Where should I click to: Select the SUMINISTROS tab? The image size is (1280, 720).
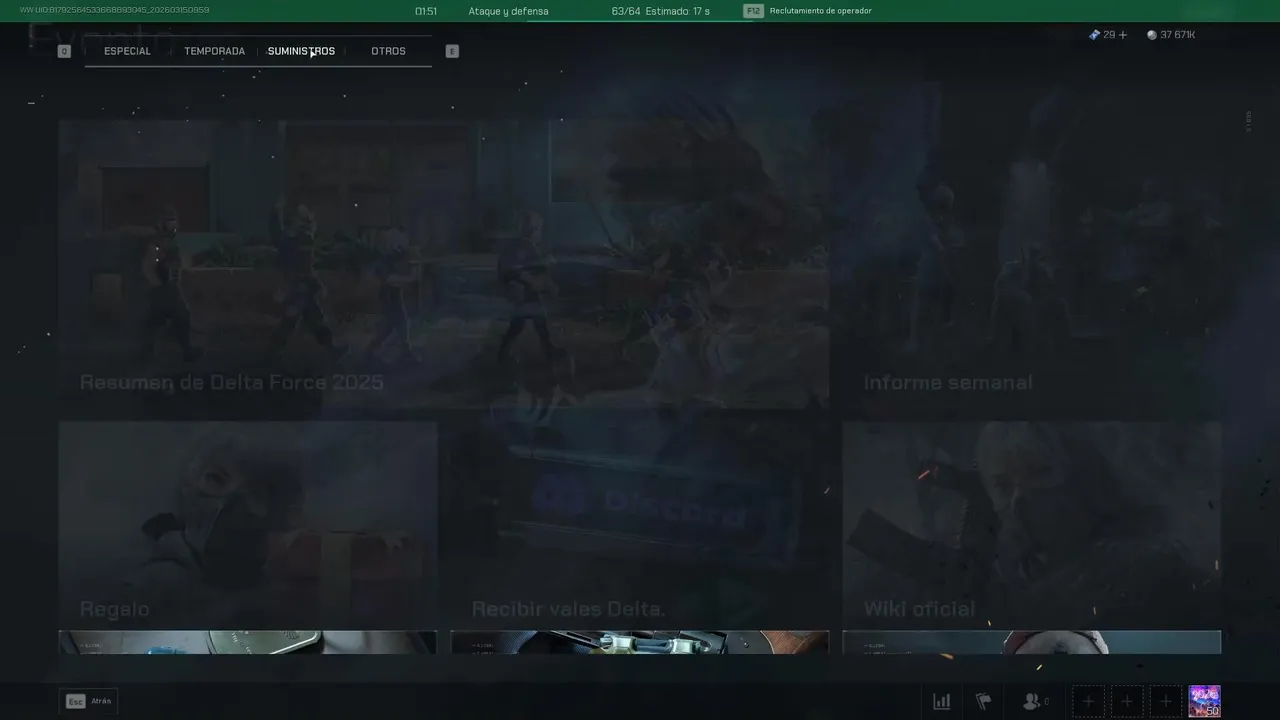point(301,51)
